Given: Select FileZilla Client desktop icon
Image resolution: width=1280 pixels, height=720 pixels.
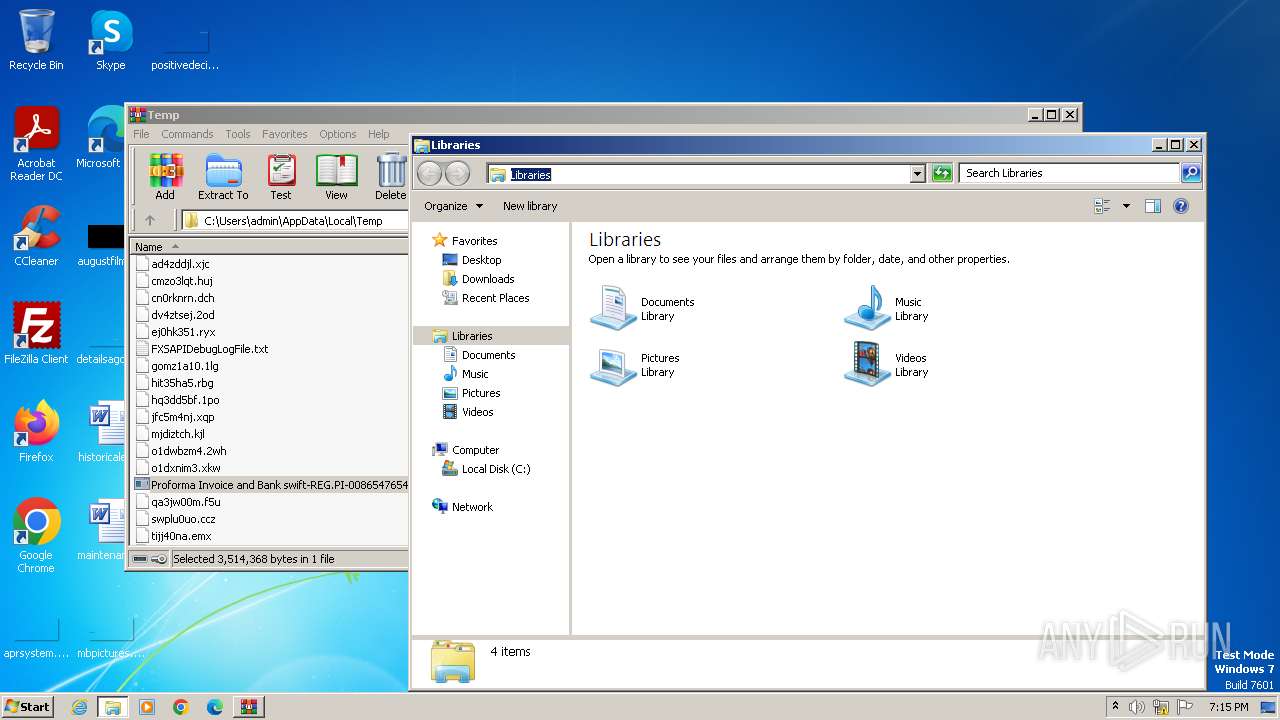Looking at the screenshot, I should point(36,333).
